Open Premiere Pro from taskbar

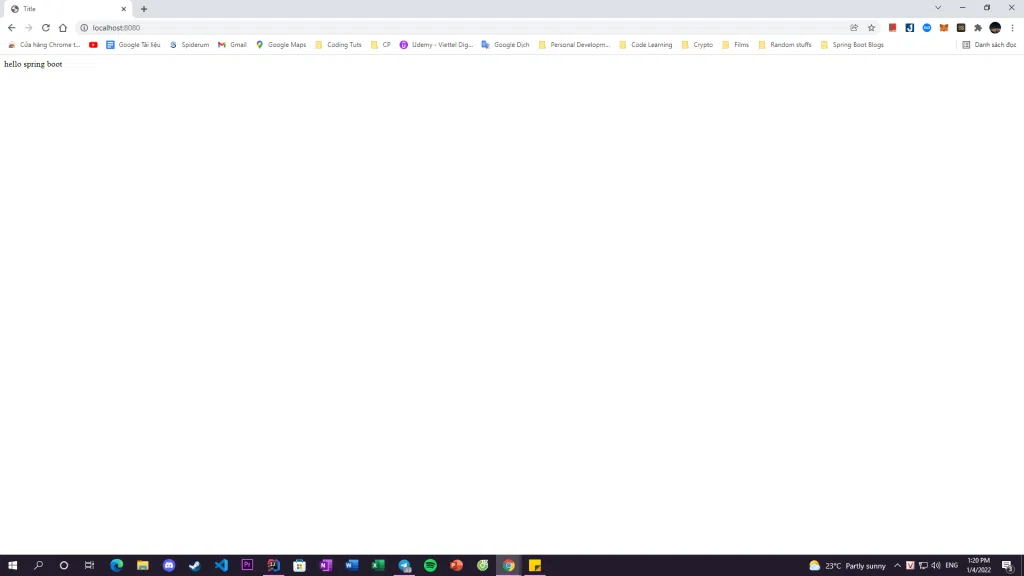[x=247, y=566]
